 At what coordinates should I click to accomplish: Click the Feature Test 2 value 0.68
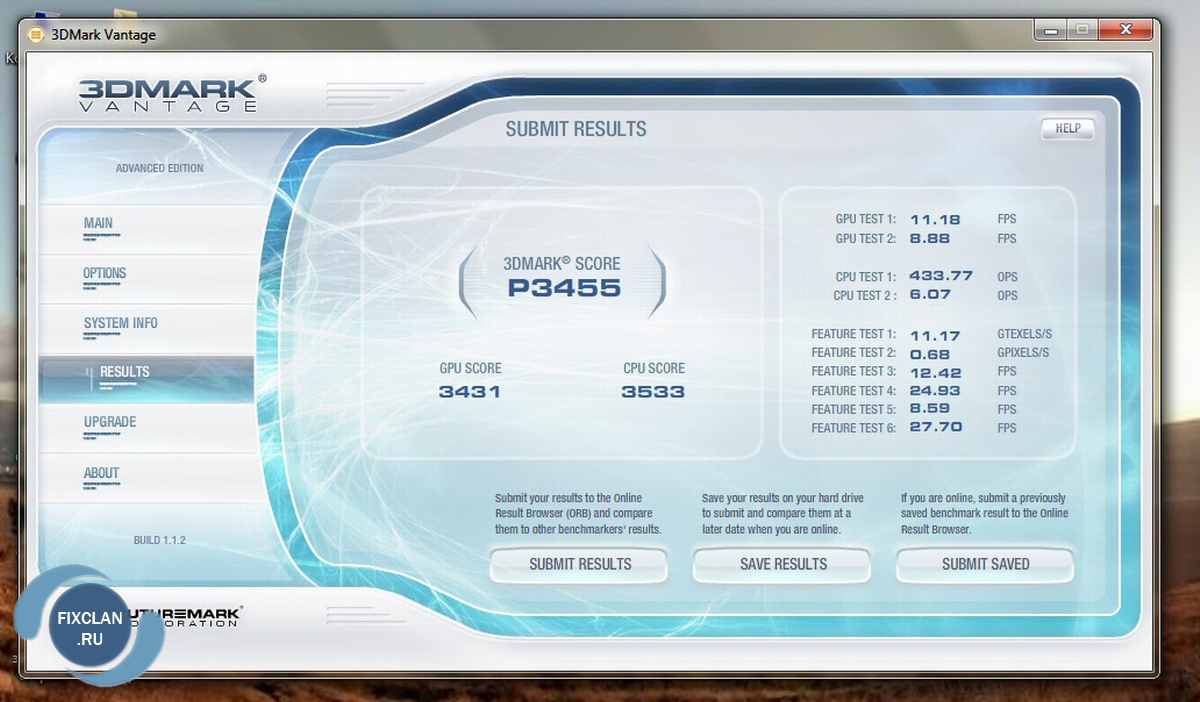[929, 353]
